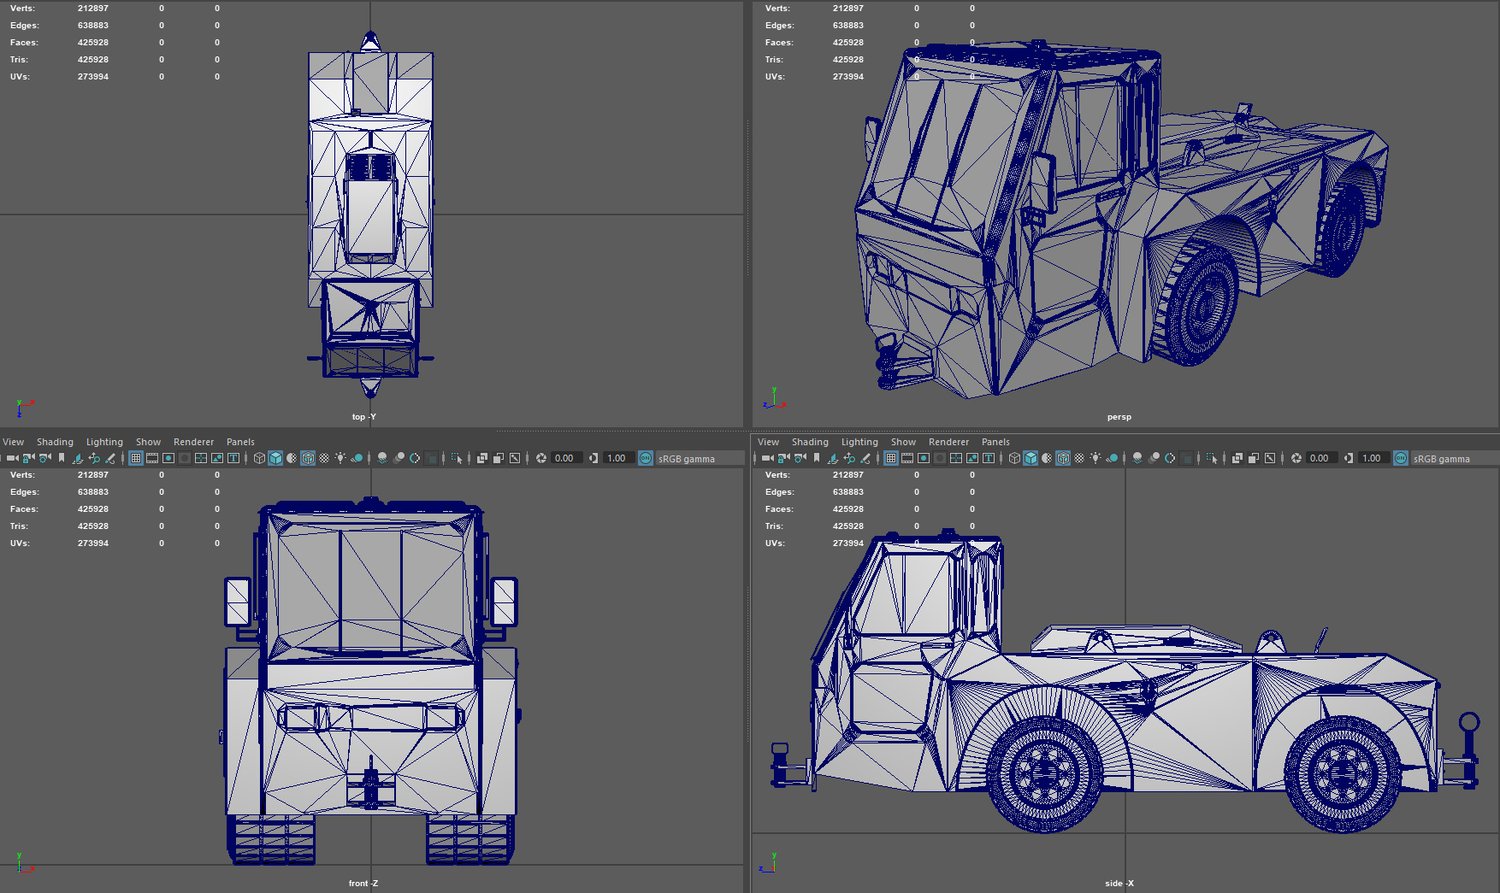Click the Bookmarks icon in side view toolbar

tap(816, 458)
